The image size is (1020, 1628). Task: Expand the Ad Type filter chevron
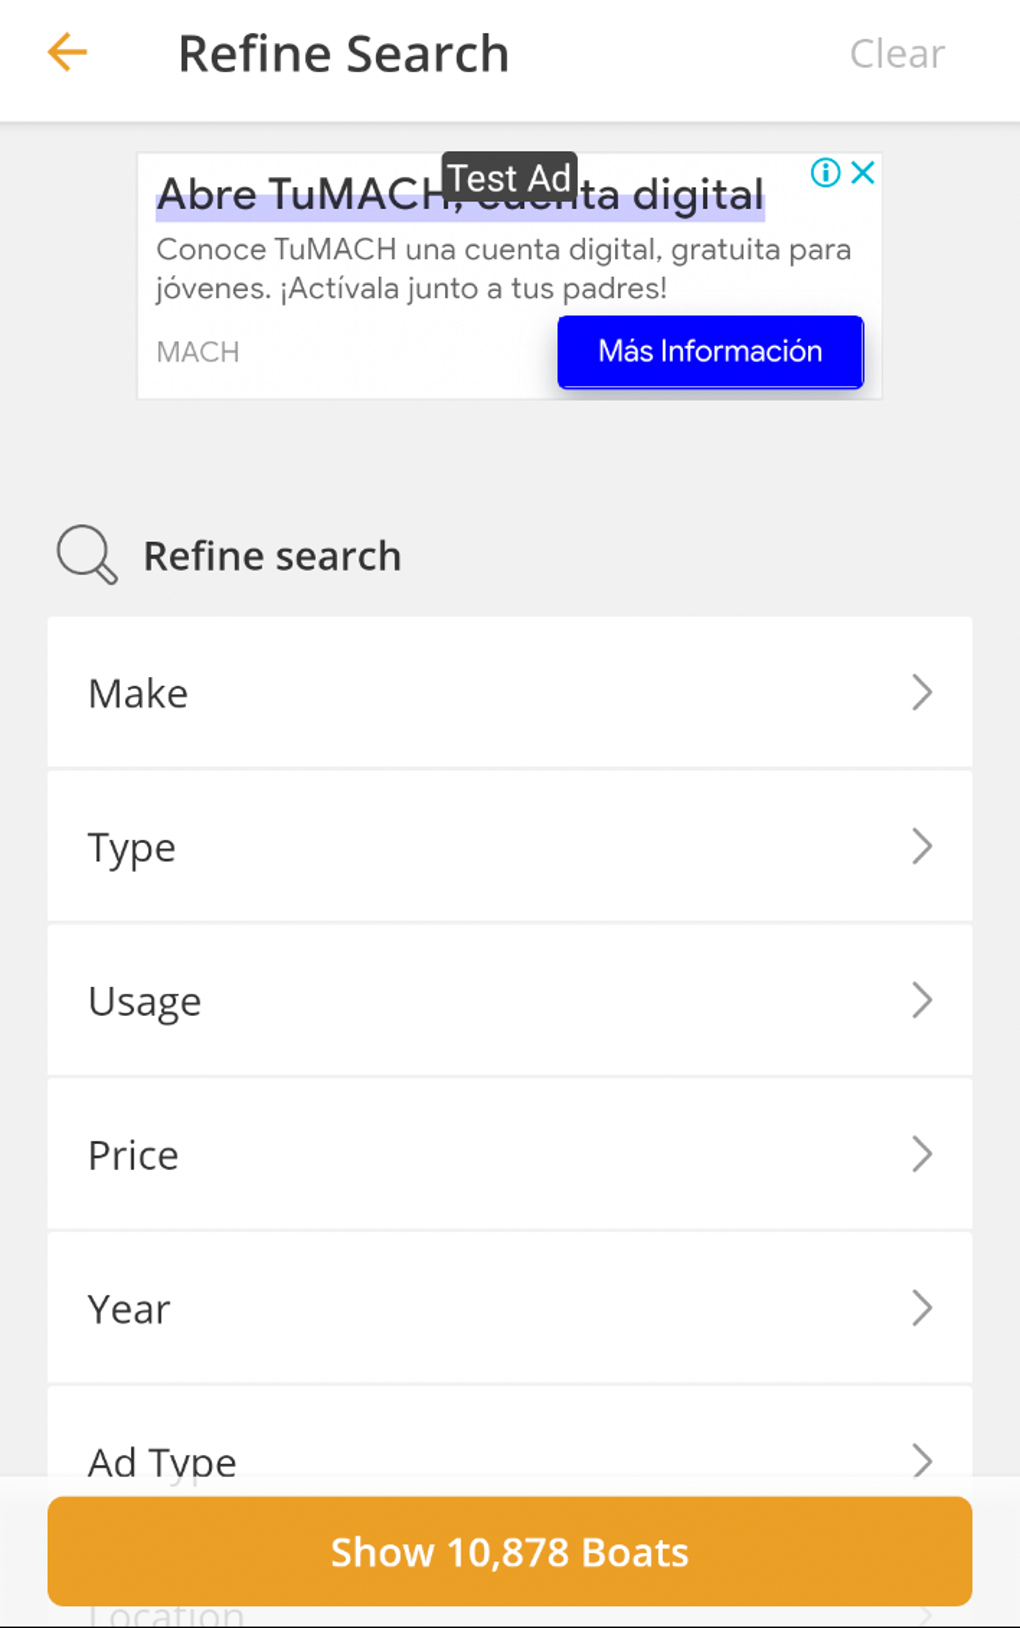[922, 1460]
